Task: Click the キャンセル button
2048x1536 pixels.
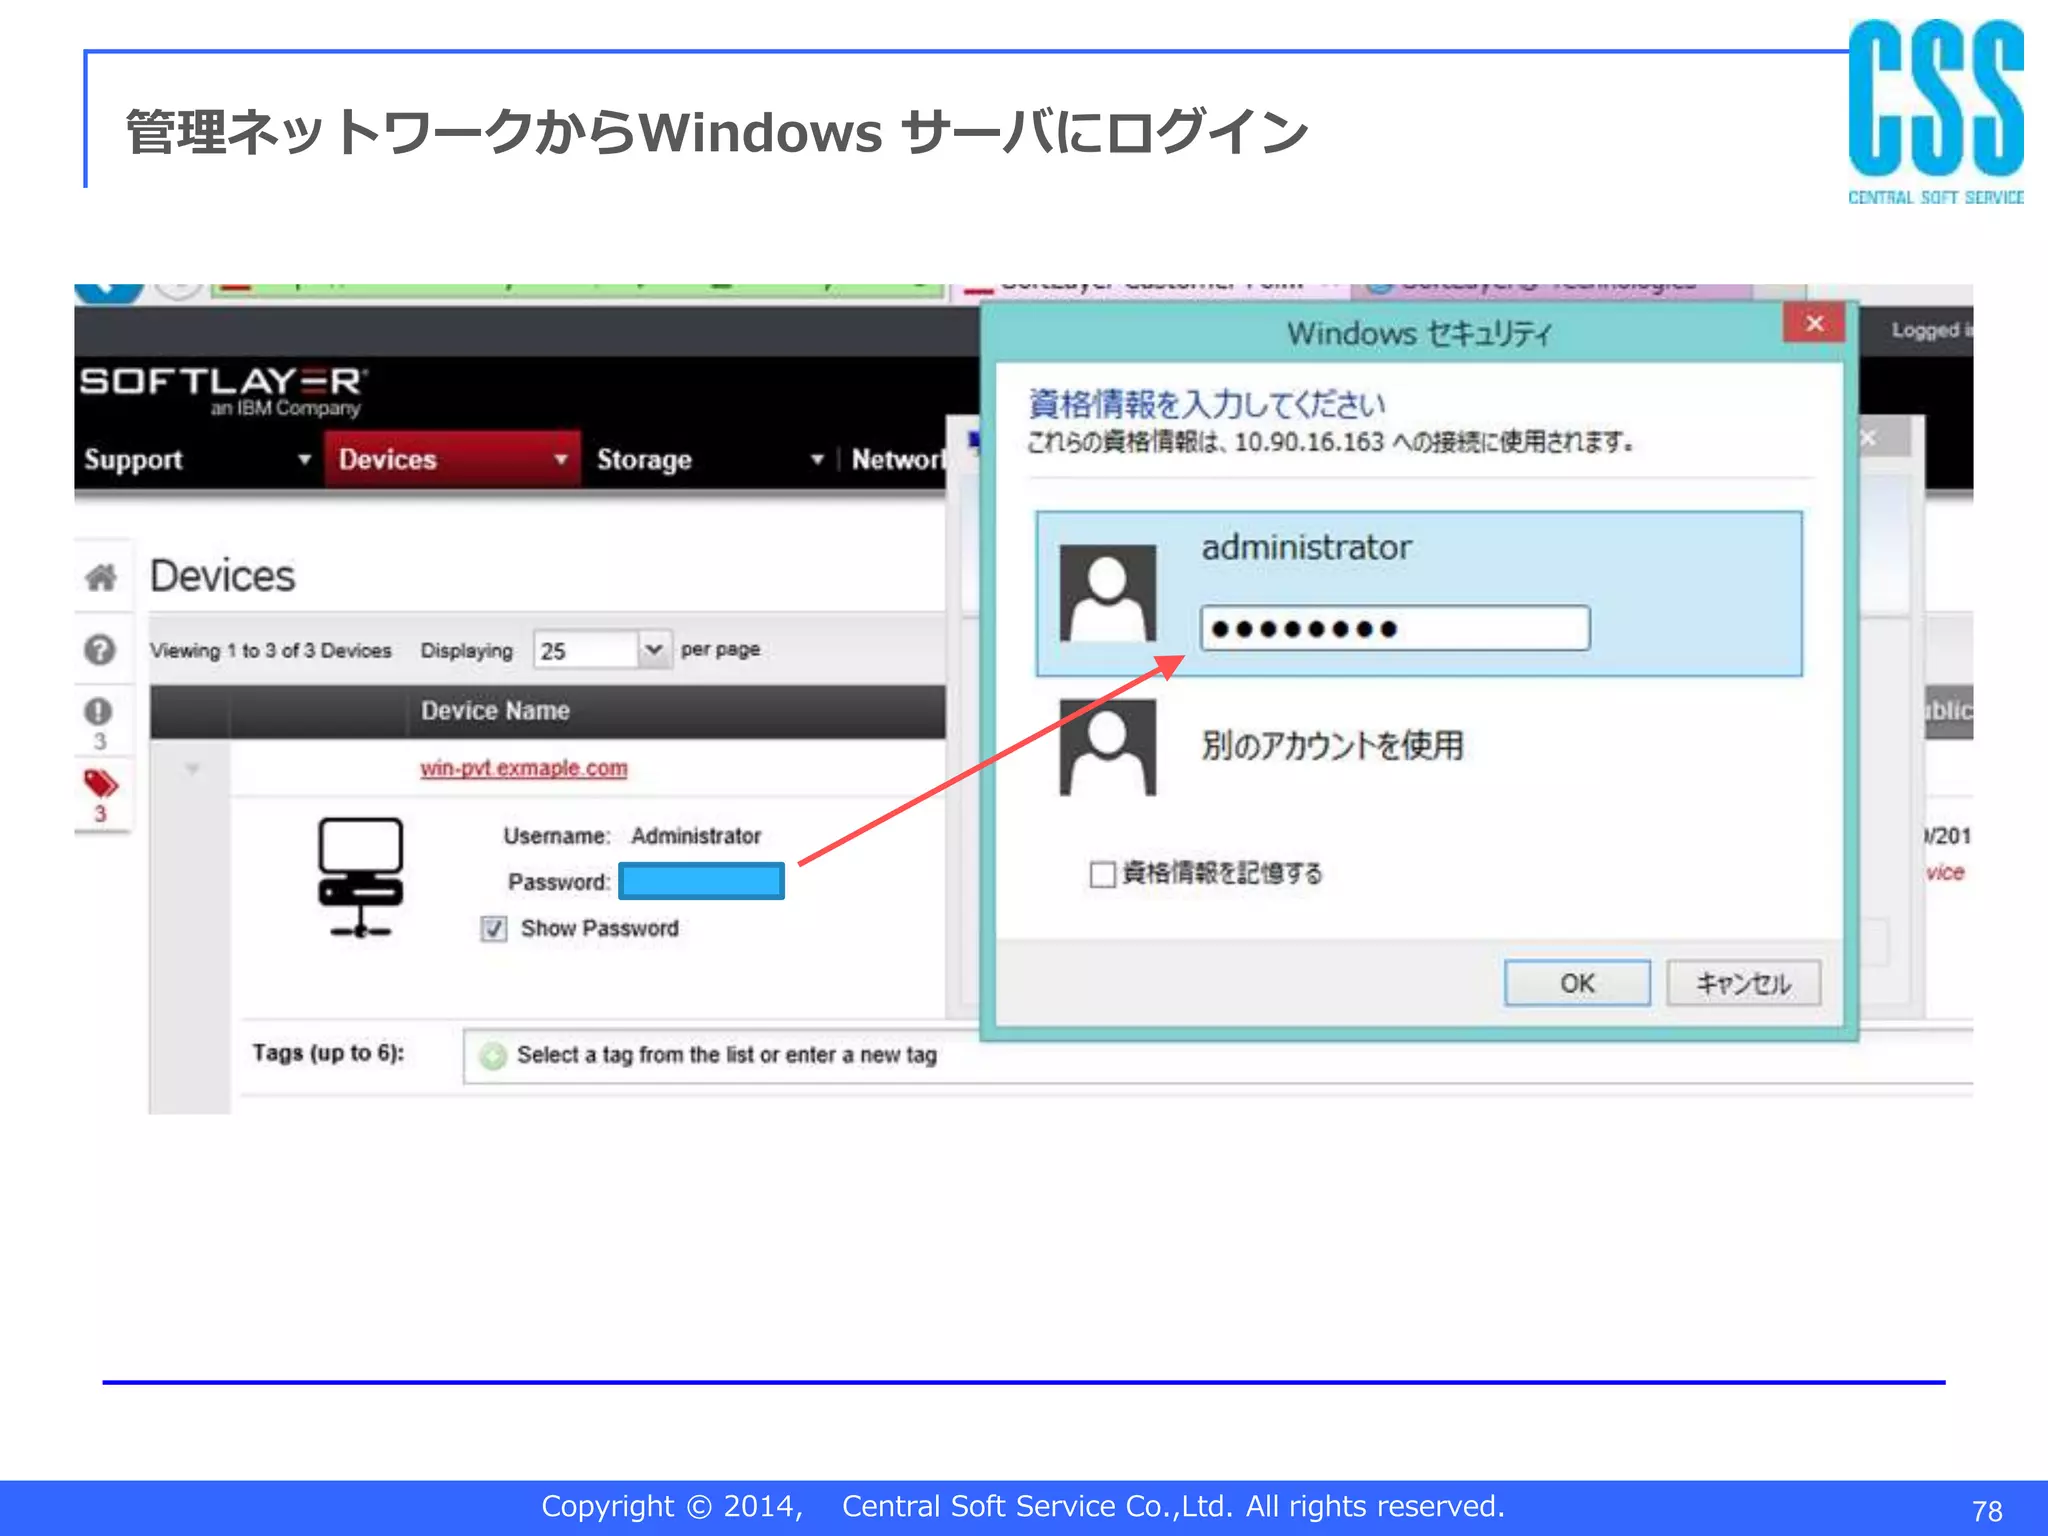Action: click(x=1743, y=983)
